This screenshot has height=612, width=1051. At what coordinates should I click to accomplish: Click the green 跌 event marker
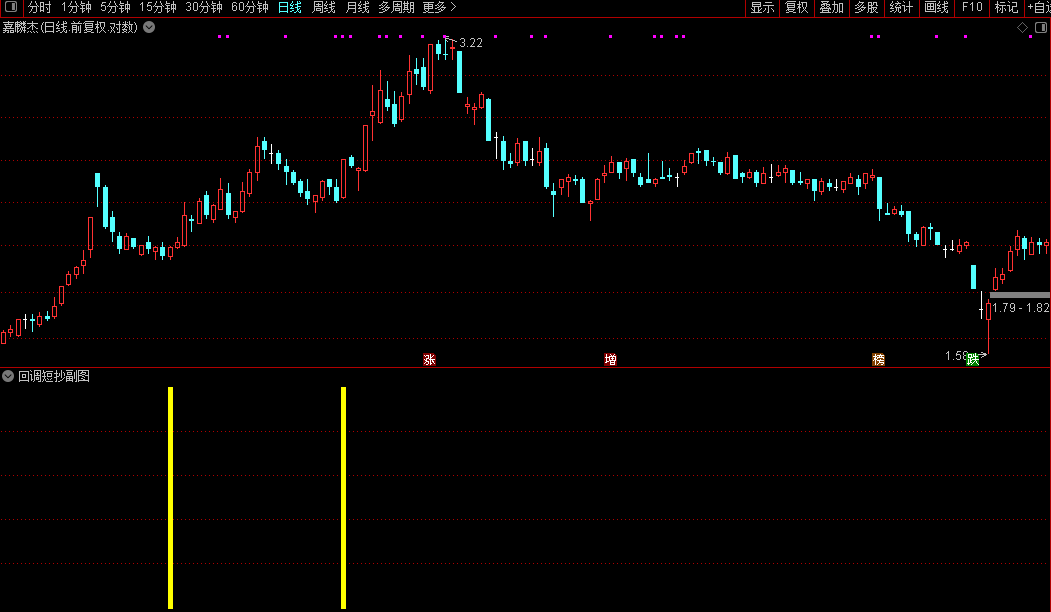[x=973, y=359]
